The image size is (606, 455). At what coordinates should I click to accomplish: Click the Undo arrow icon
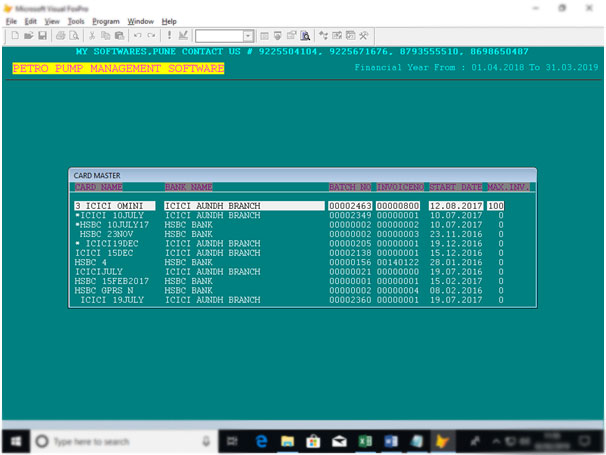(137, 36)
